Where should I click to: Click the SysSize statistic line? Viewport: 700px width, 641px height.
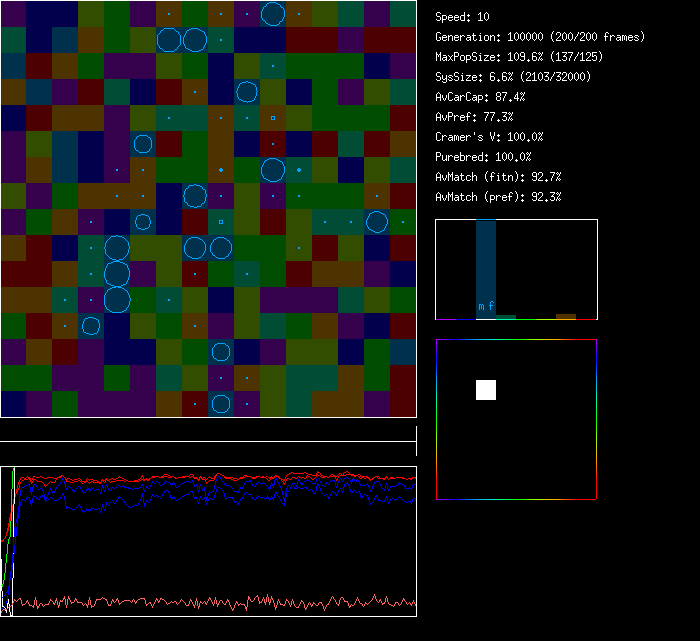tap(512, 77)
